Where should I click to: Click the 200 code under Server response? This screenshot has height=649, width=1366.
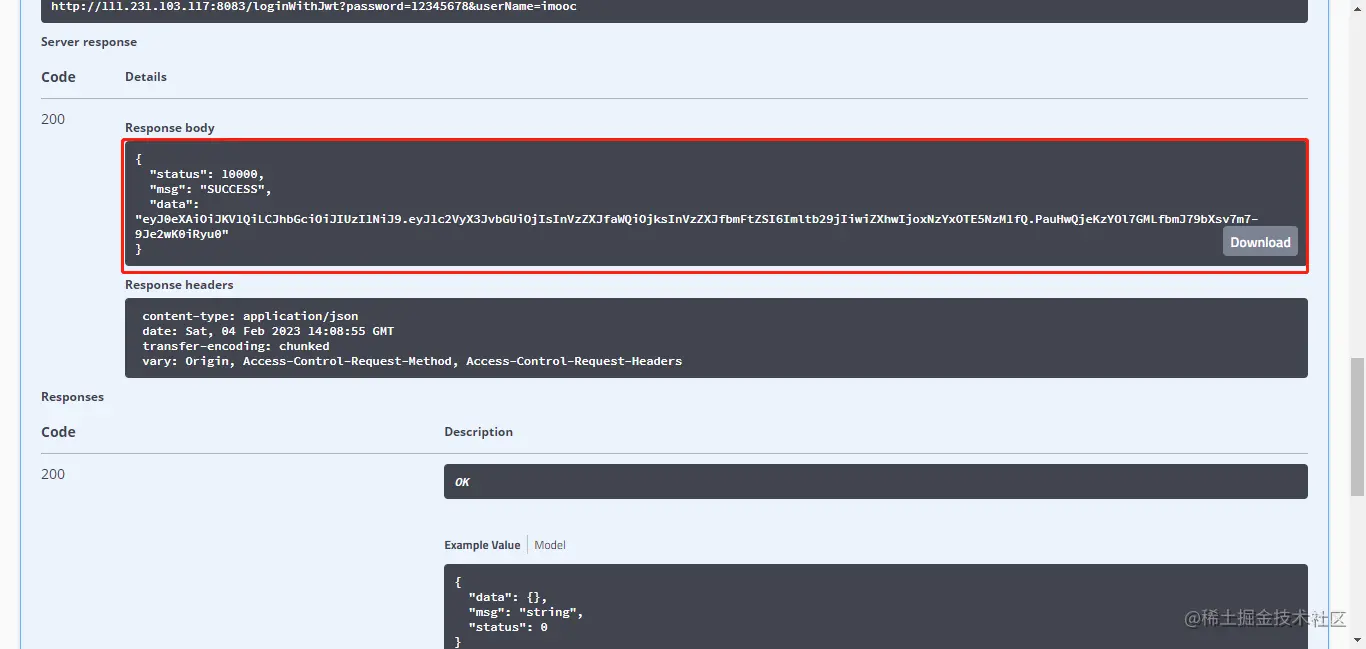click(x=53, y=119)
